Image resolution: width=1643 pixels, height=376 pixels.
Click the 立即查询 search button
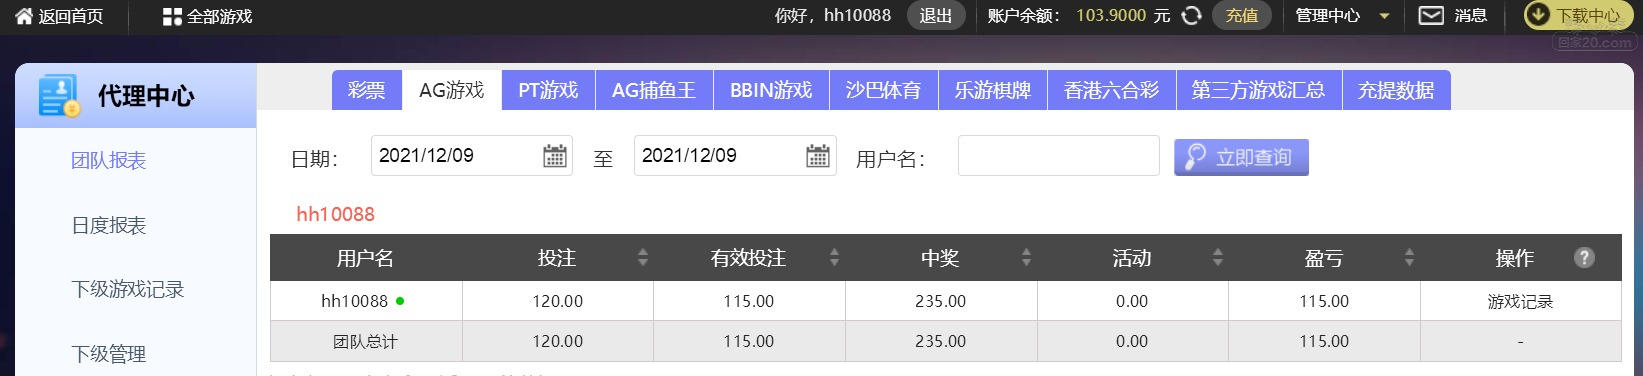(1241, 157)
